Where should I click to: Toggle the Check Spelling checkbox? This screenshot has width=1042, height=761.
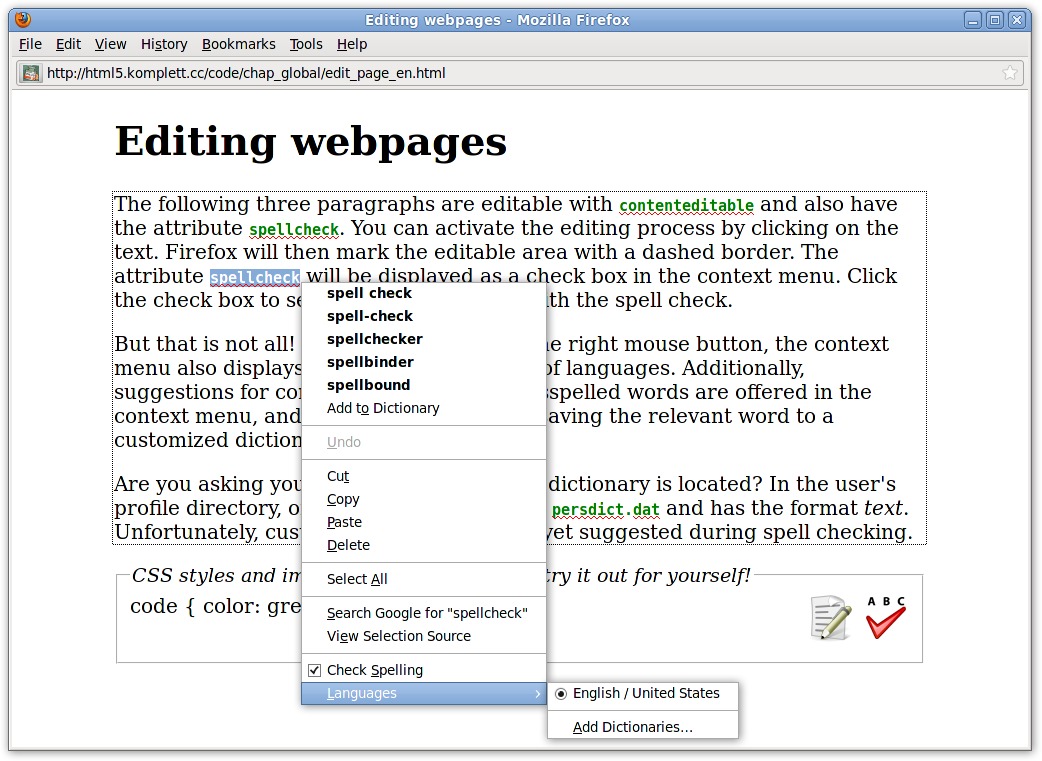(x=315, y=670)
